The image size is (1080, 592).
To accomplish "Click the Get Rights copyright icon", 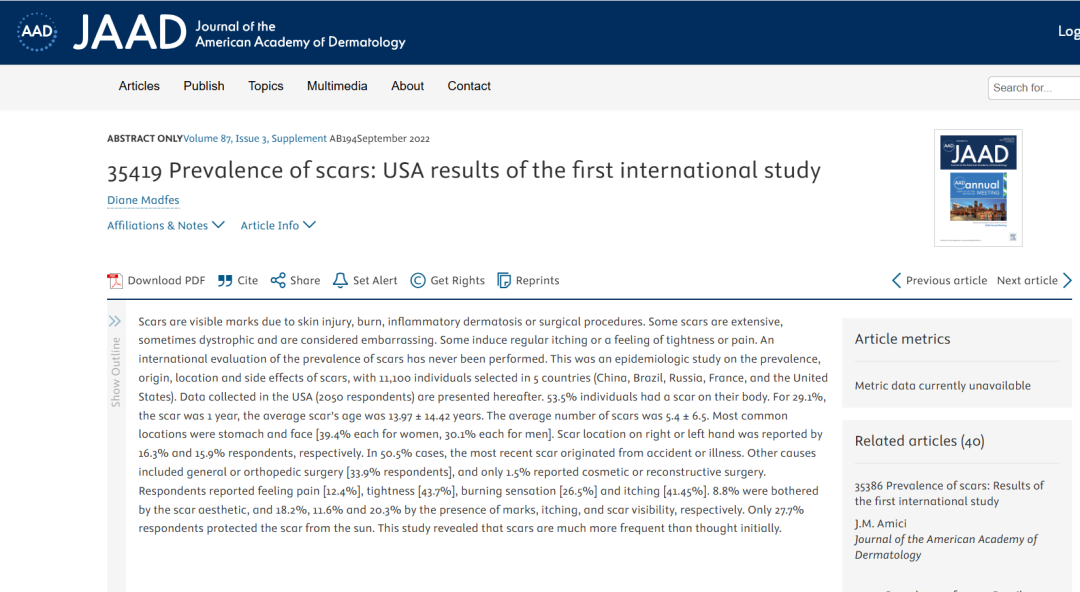I will tap(417, 280).
